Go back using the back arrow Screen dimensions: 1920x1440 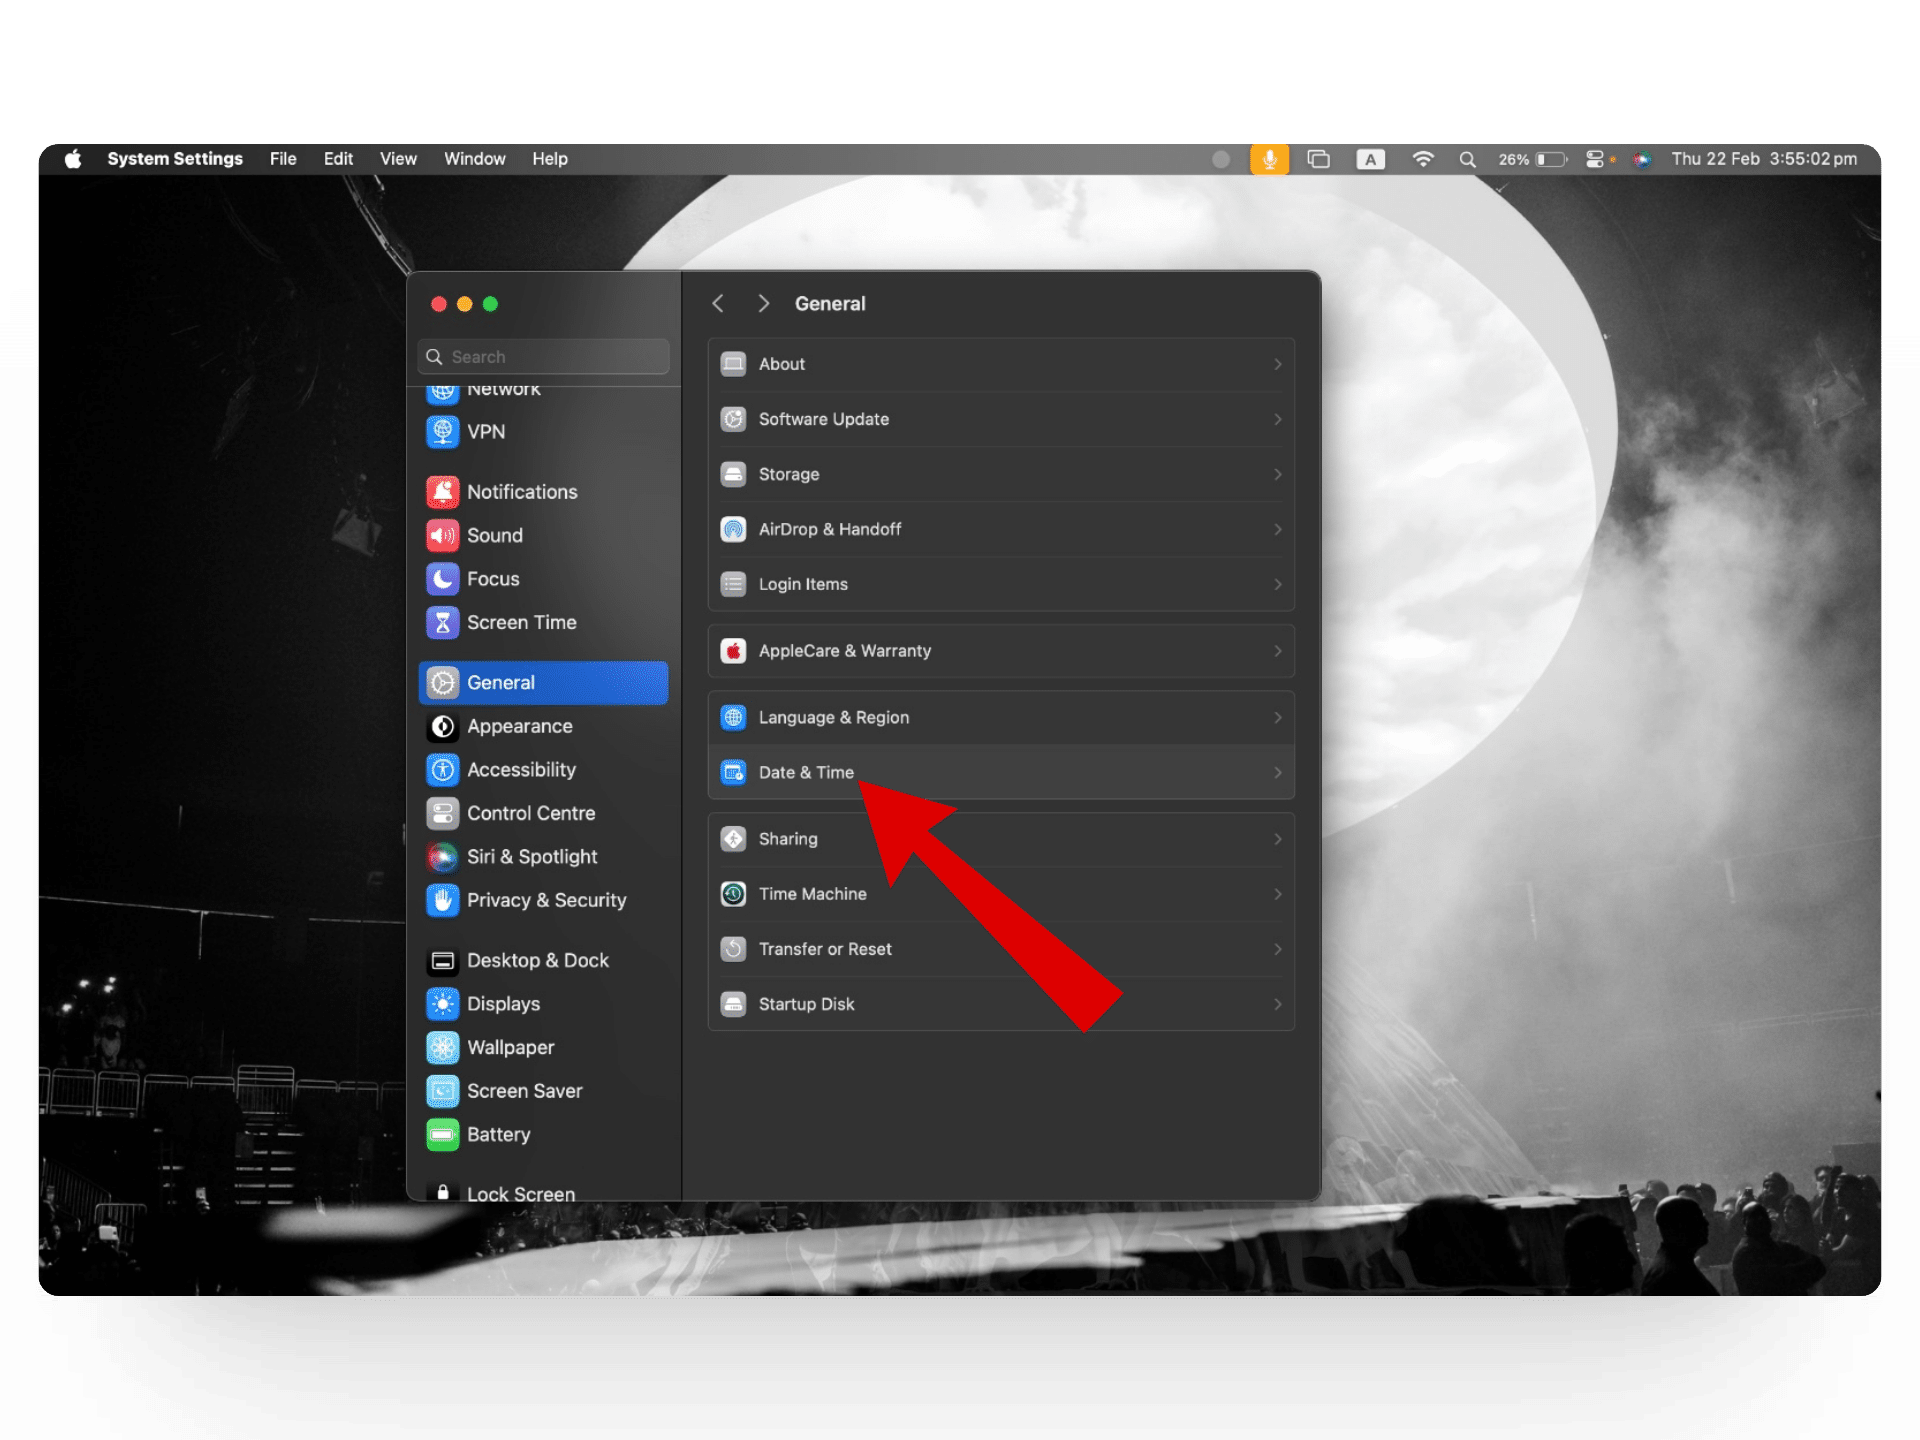(718, 303)
